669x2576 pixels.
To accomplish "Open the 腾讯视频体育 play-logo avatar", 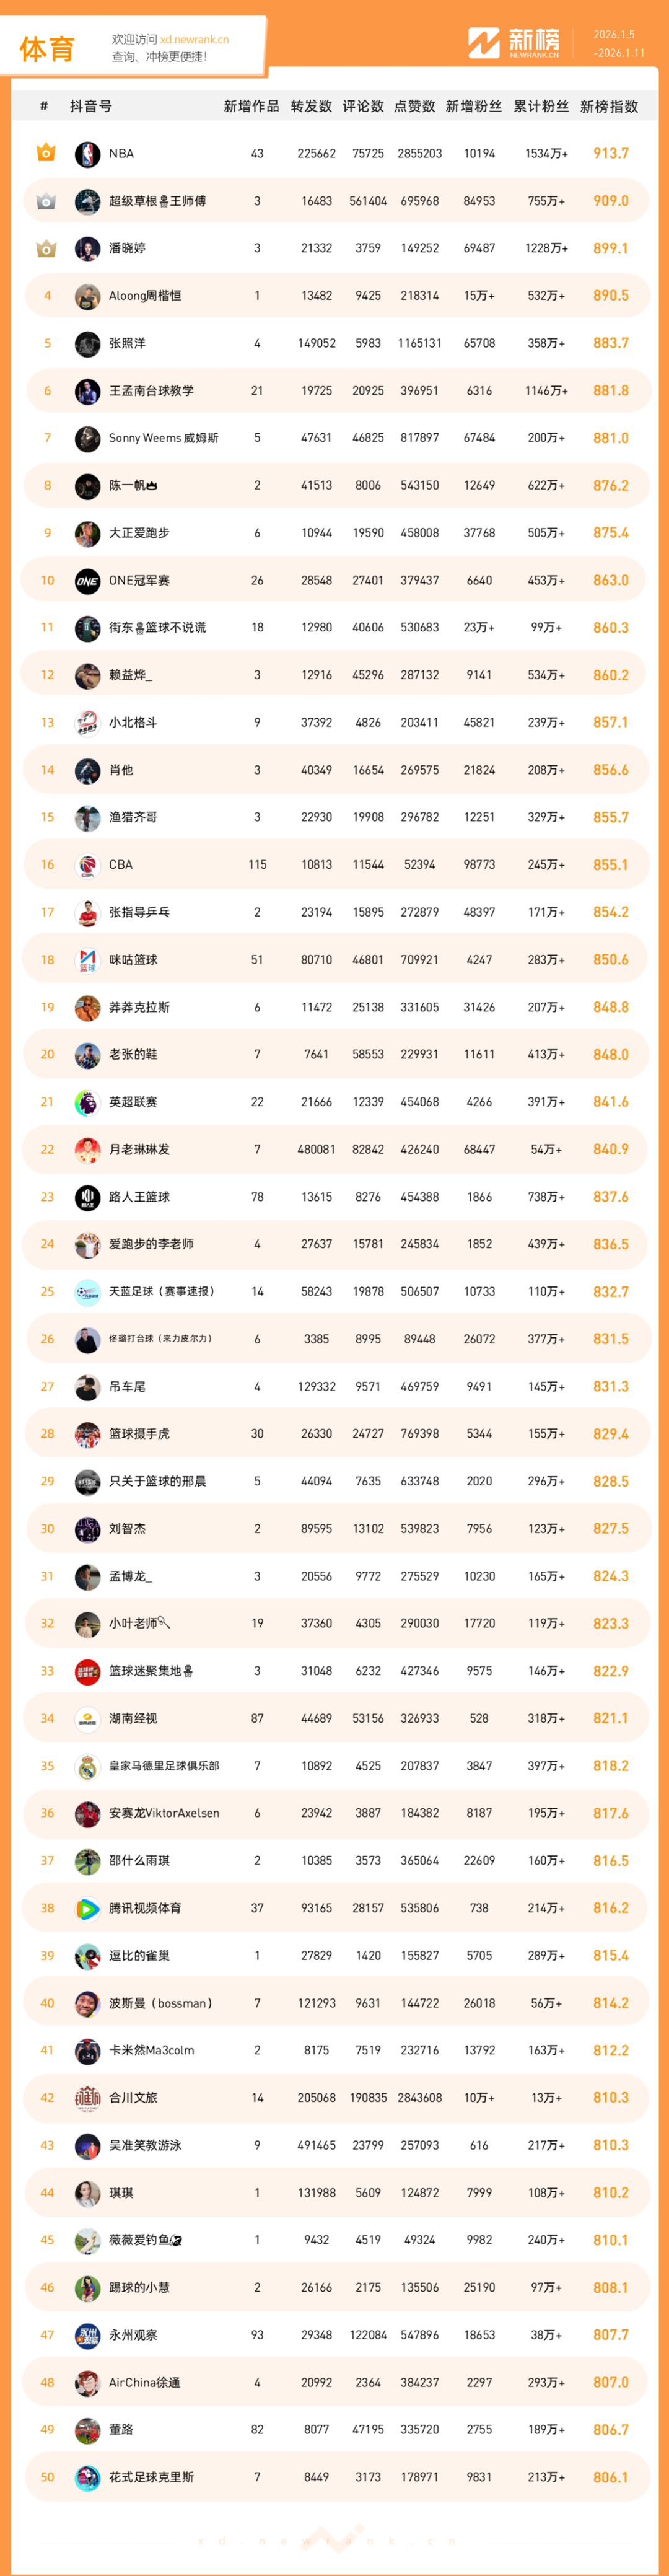I will [x=87, y=1908].
